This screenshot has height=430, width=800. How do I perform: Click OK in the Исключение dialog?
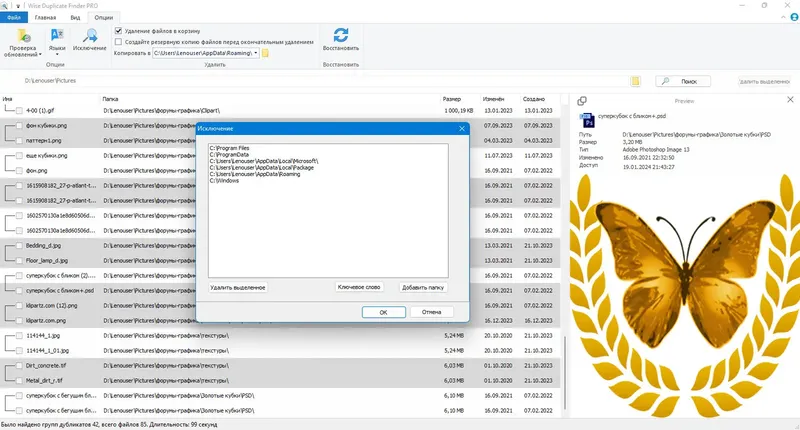(x=384, y=312)
